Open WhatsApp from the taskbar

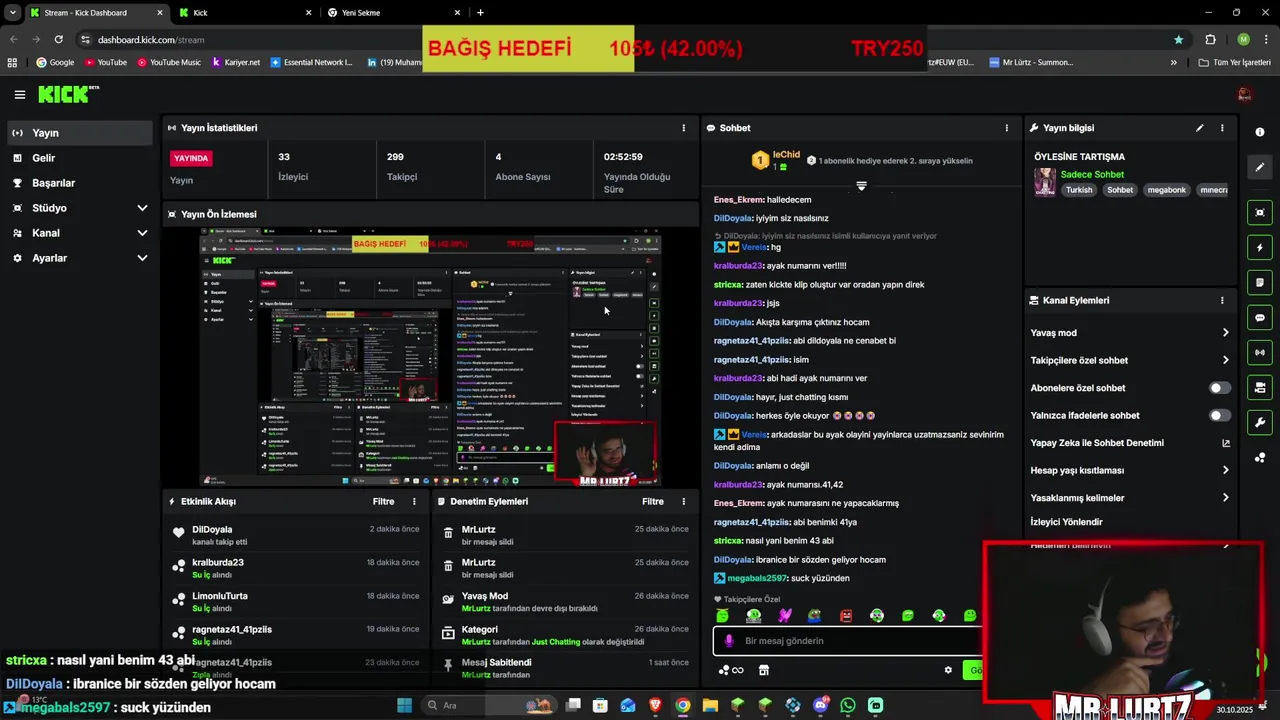point(848,705)
